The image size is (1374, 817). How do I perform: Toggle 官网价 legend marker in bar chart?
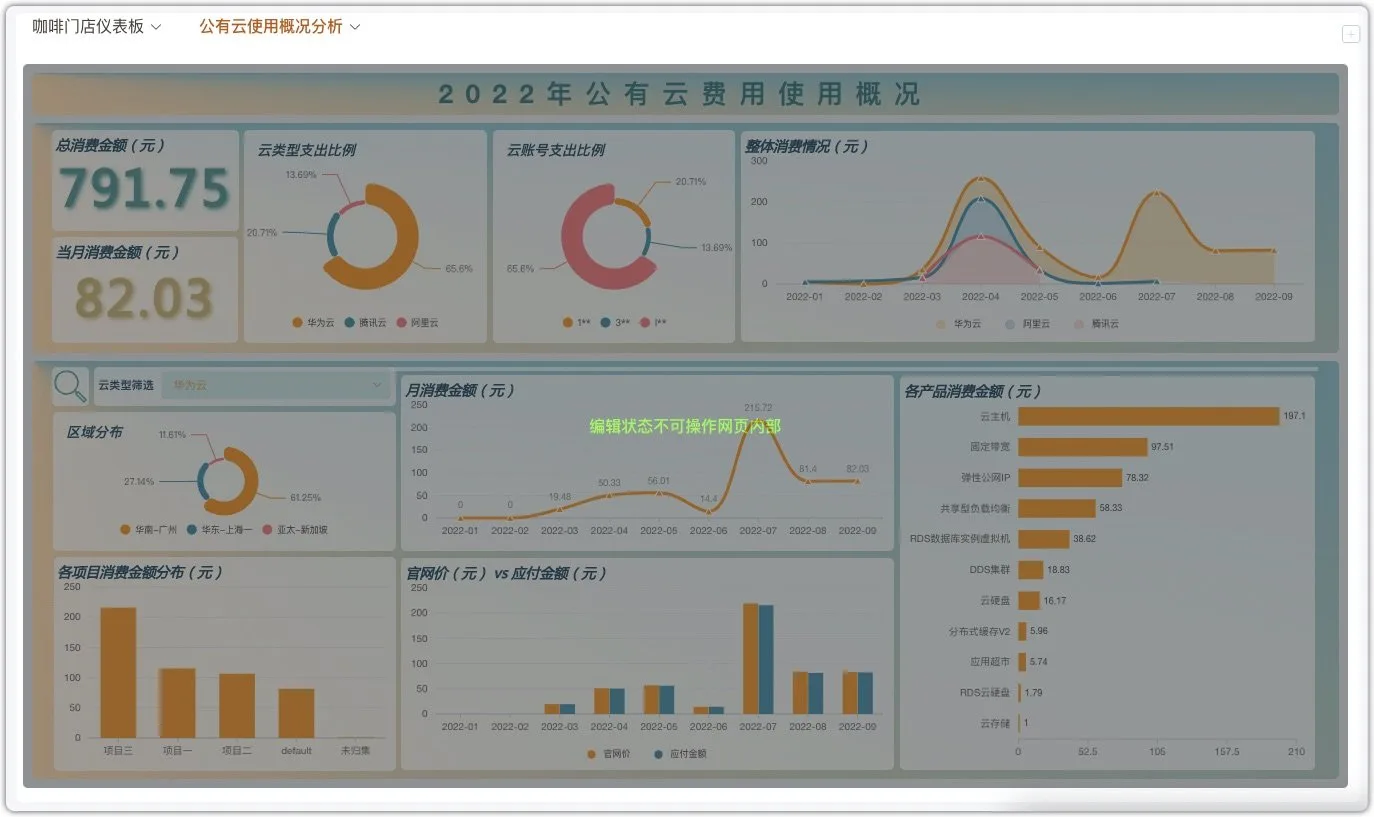tap(592, 753)
